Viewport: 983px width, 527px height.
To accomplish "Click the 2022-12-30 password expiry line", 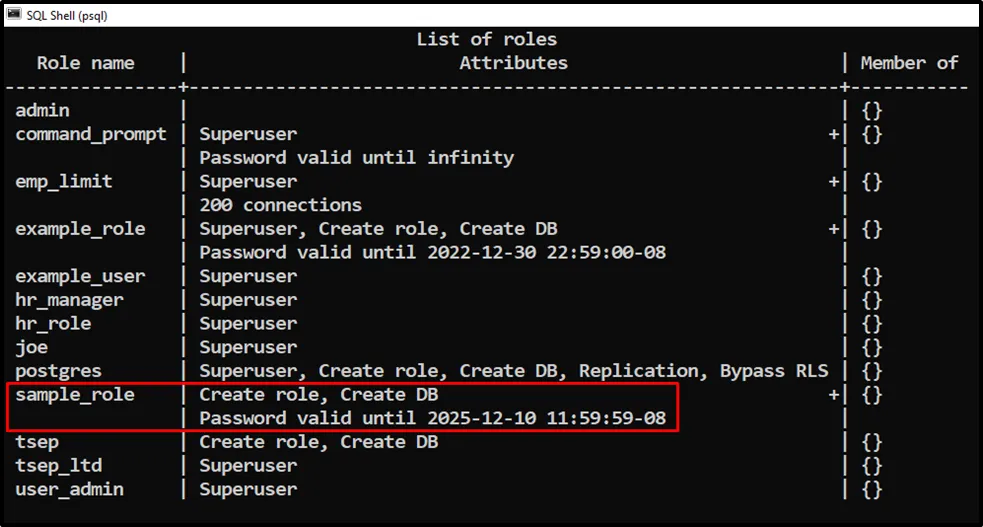I will pyautogui.click(x=432, y=253).
